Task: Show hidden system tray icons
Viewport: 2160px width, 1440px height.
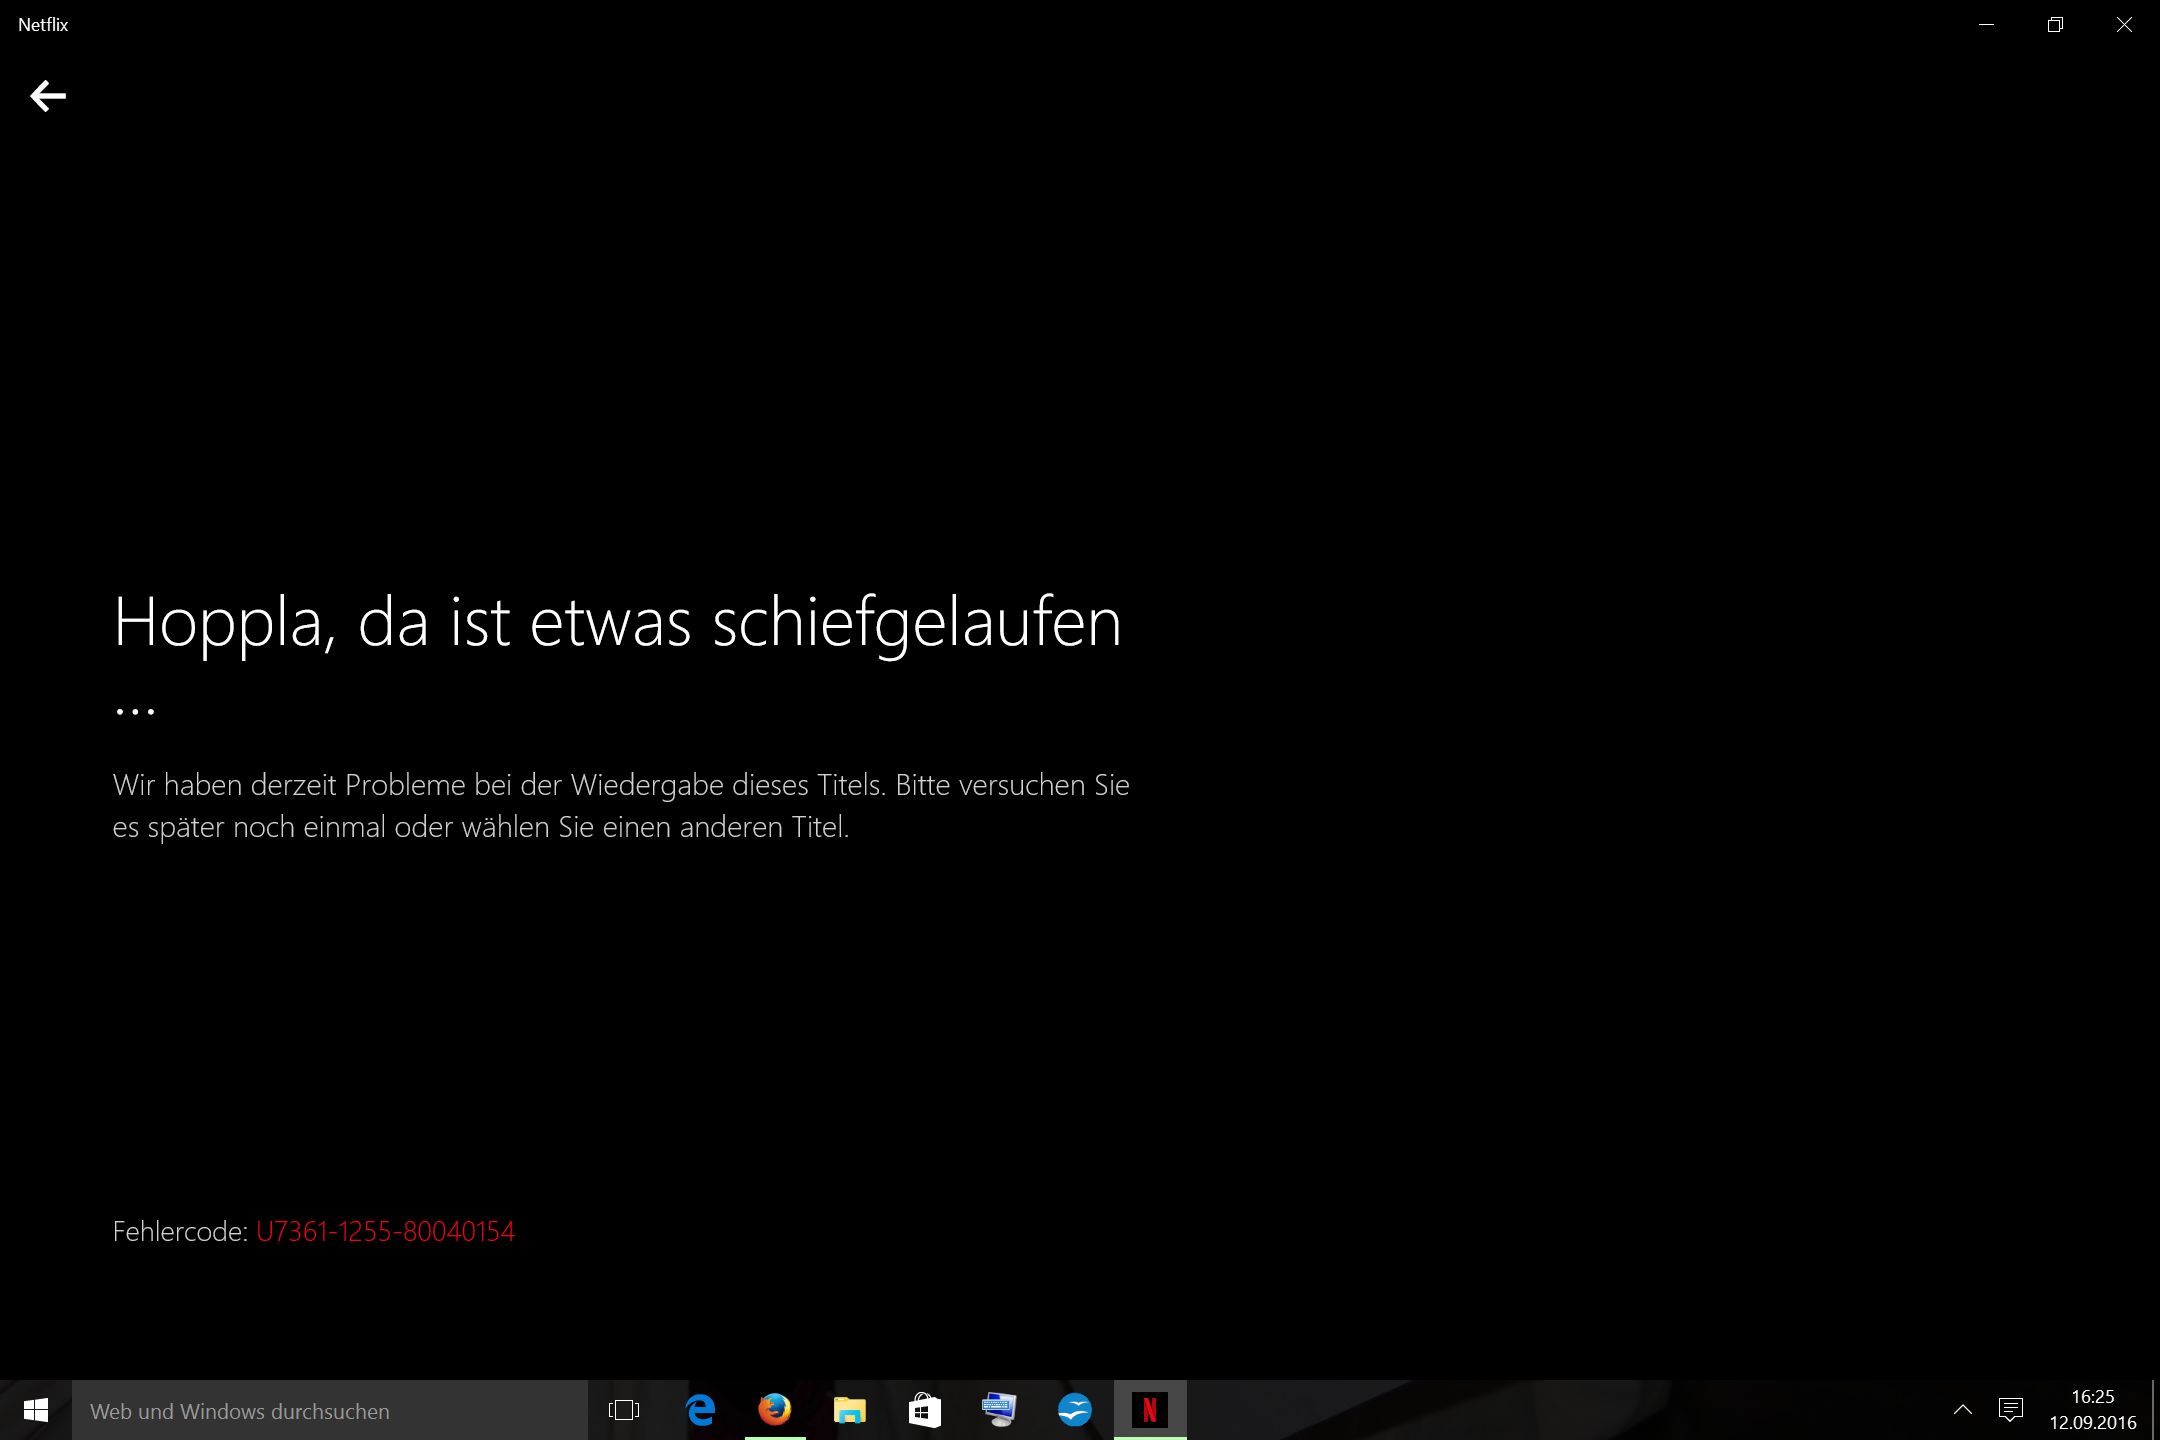Action: click(1963, 1410)
